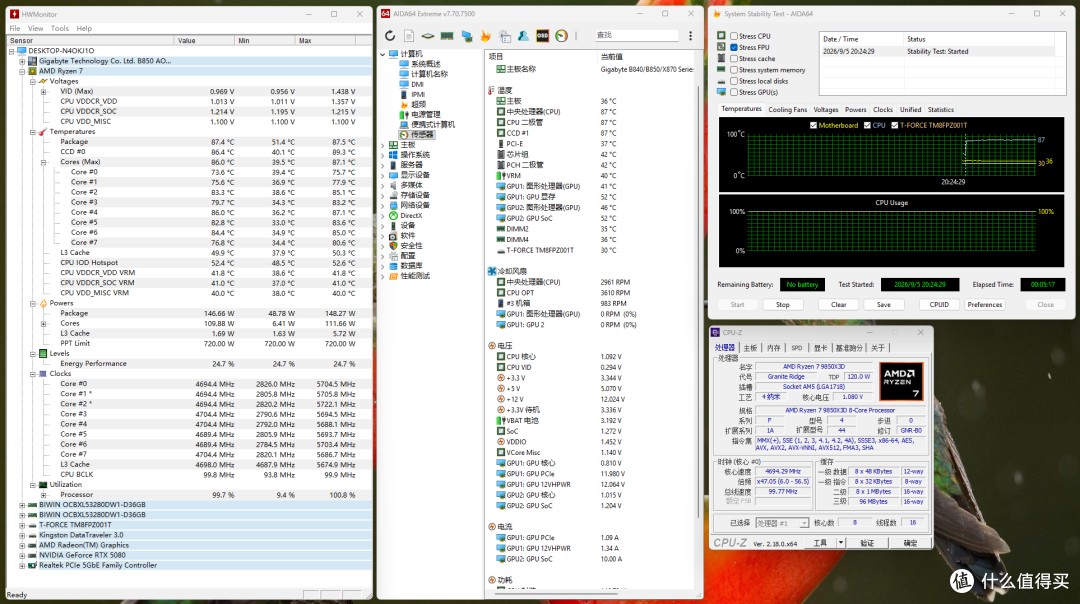Open Tools menu in HWMonitor
The width and height of the screenshot is (1080, 604).
(60, 29)
